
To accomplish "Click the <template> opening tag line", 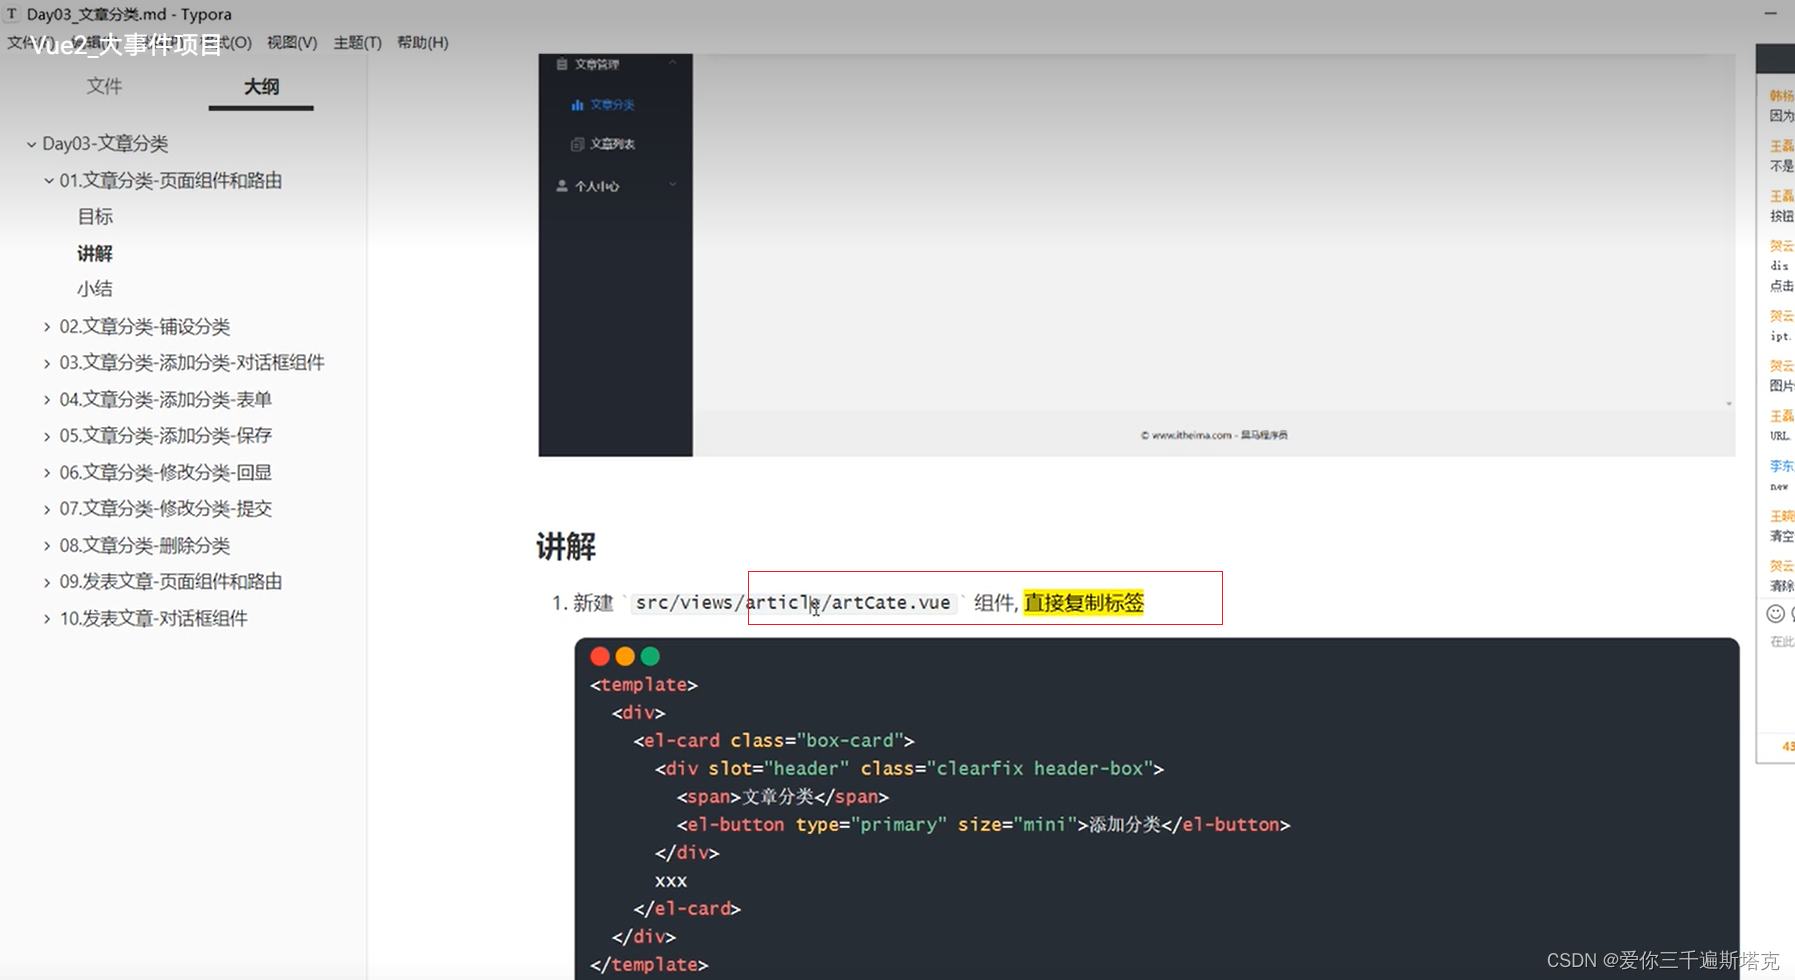I will tap(644, 685).
